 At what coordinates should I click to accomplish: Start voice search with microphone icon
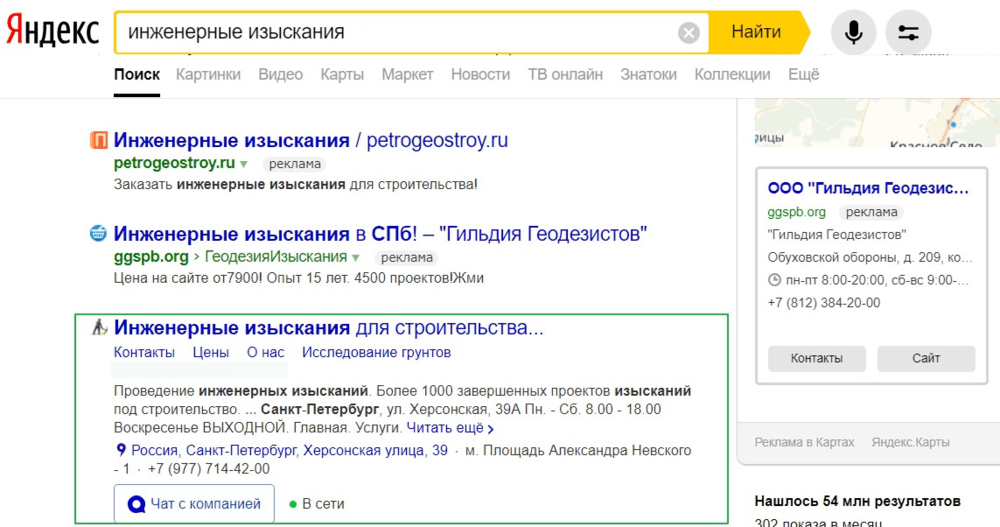click(853, 32)
